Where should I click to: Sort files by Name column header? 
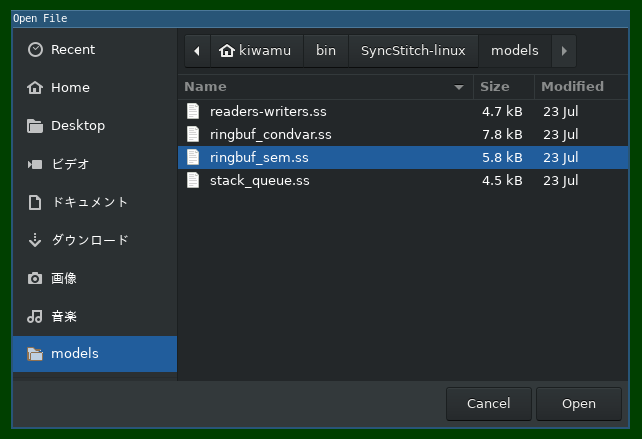tap(320, 87)
